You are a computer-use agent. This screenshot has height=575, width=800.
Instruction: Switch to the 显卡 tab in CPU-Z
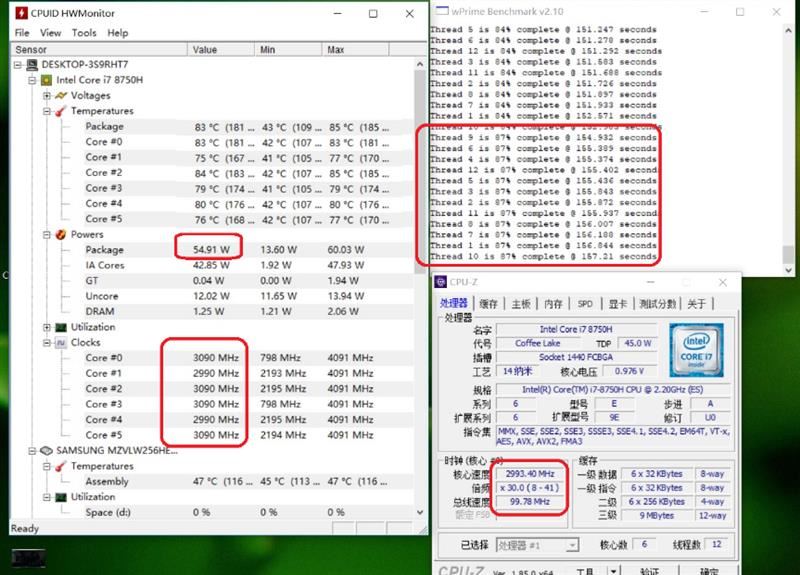[x=617, y=304]
